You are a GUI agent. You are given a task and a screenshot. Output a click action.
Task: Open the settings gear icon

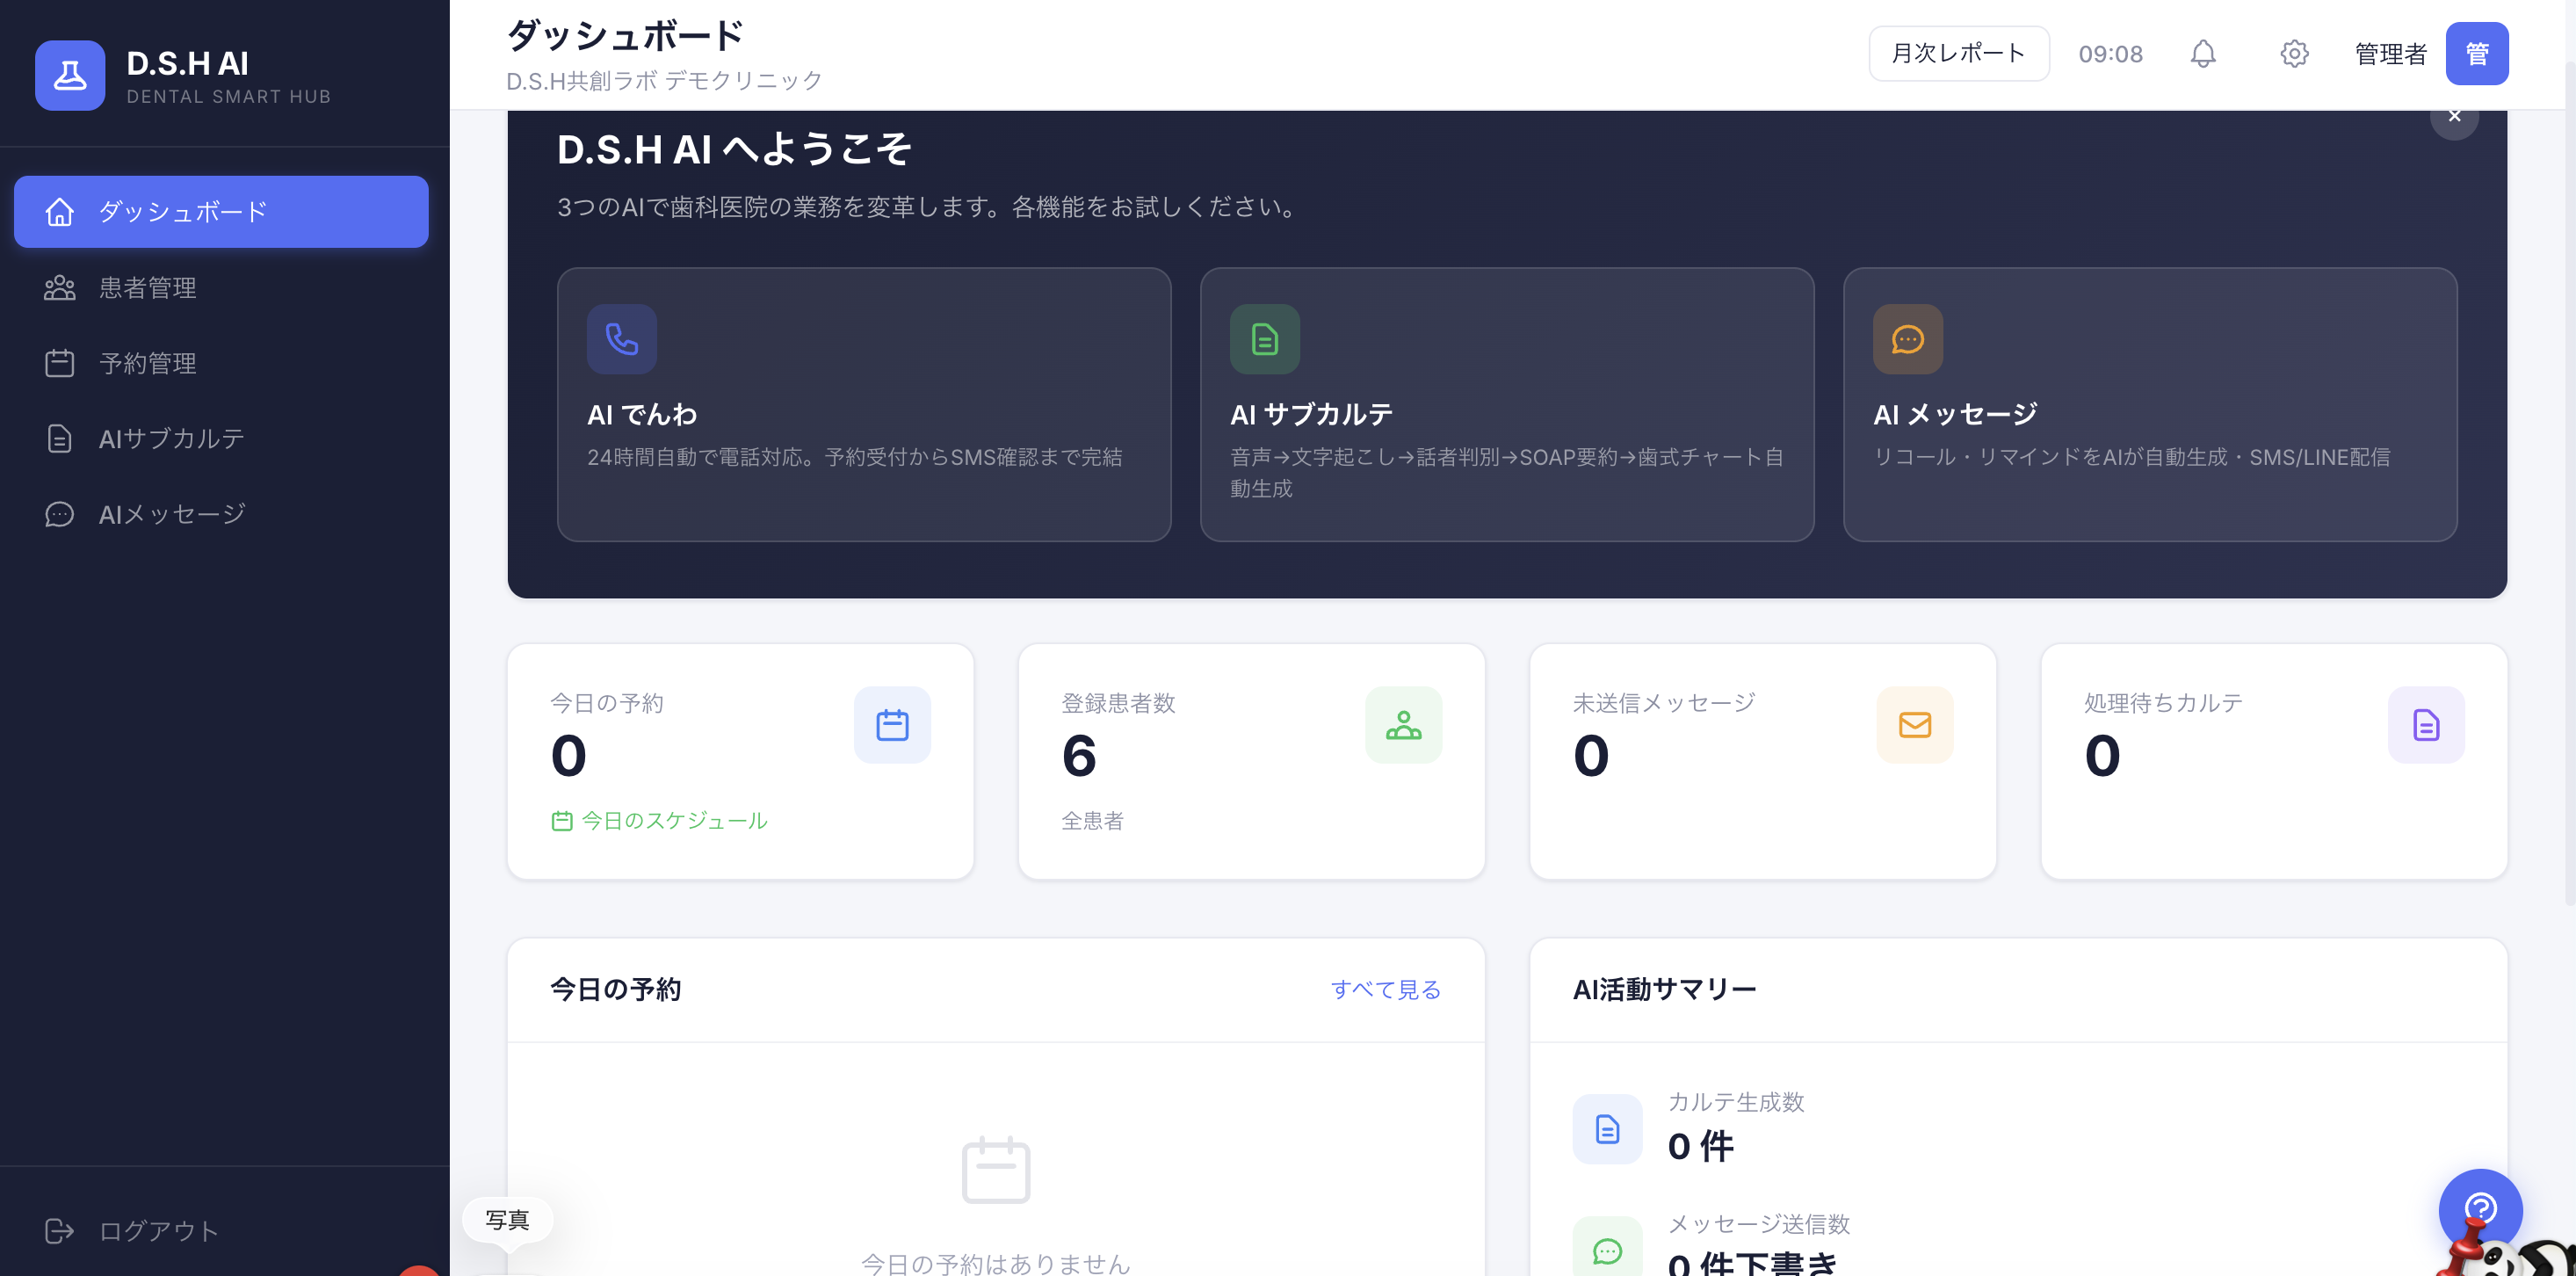pos(2294,54)
